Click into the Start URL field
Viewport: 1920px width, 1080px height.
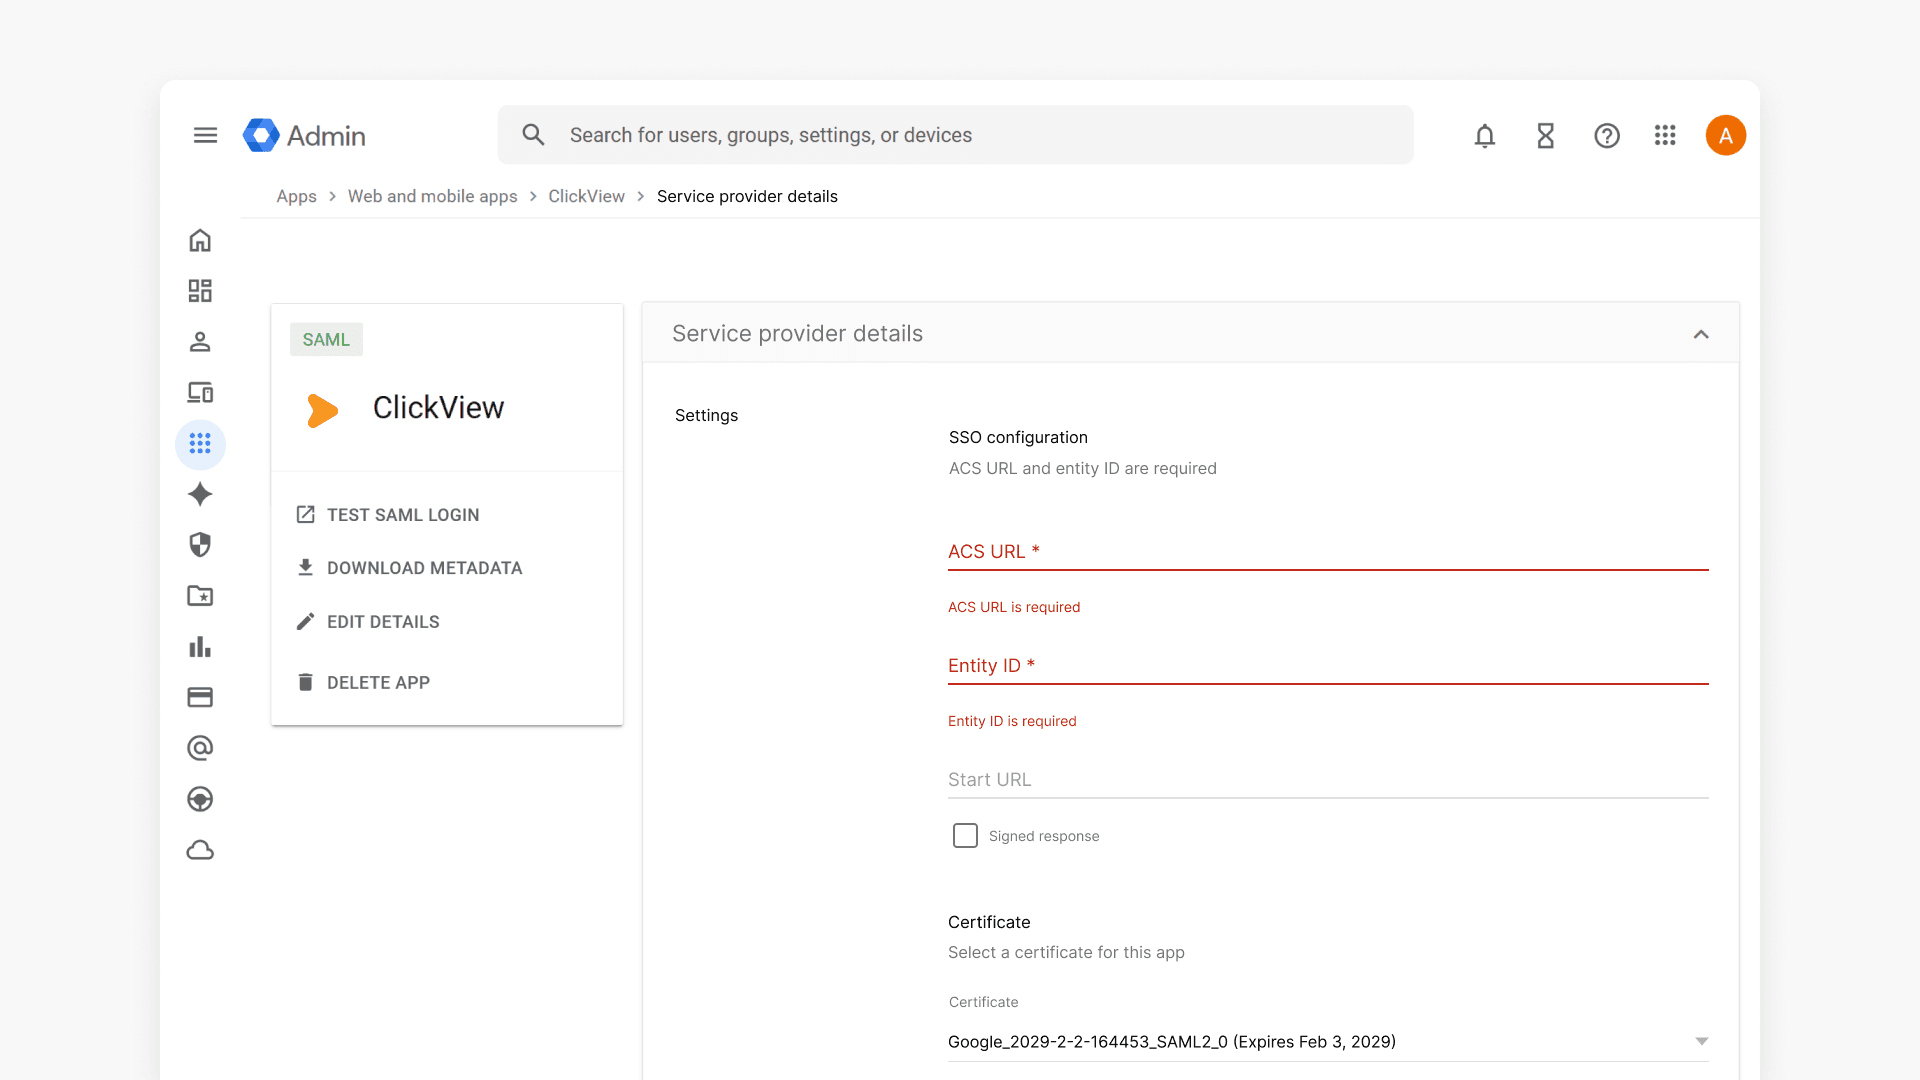click(x=1328, y=780)
